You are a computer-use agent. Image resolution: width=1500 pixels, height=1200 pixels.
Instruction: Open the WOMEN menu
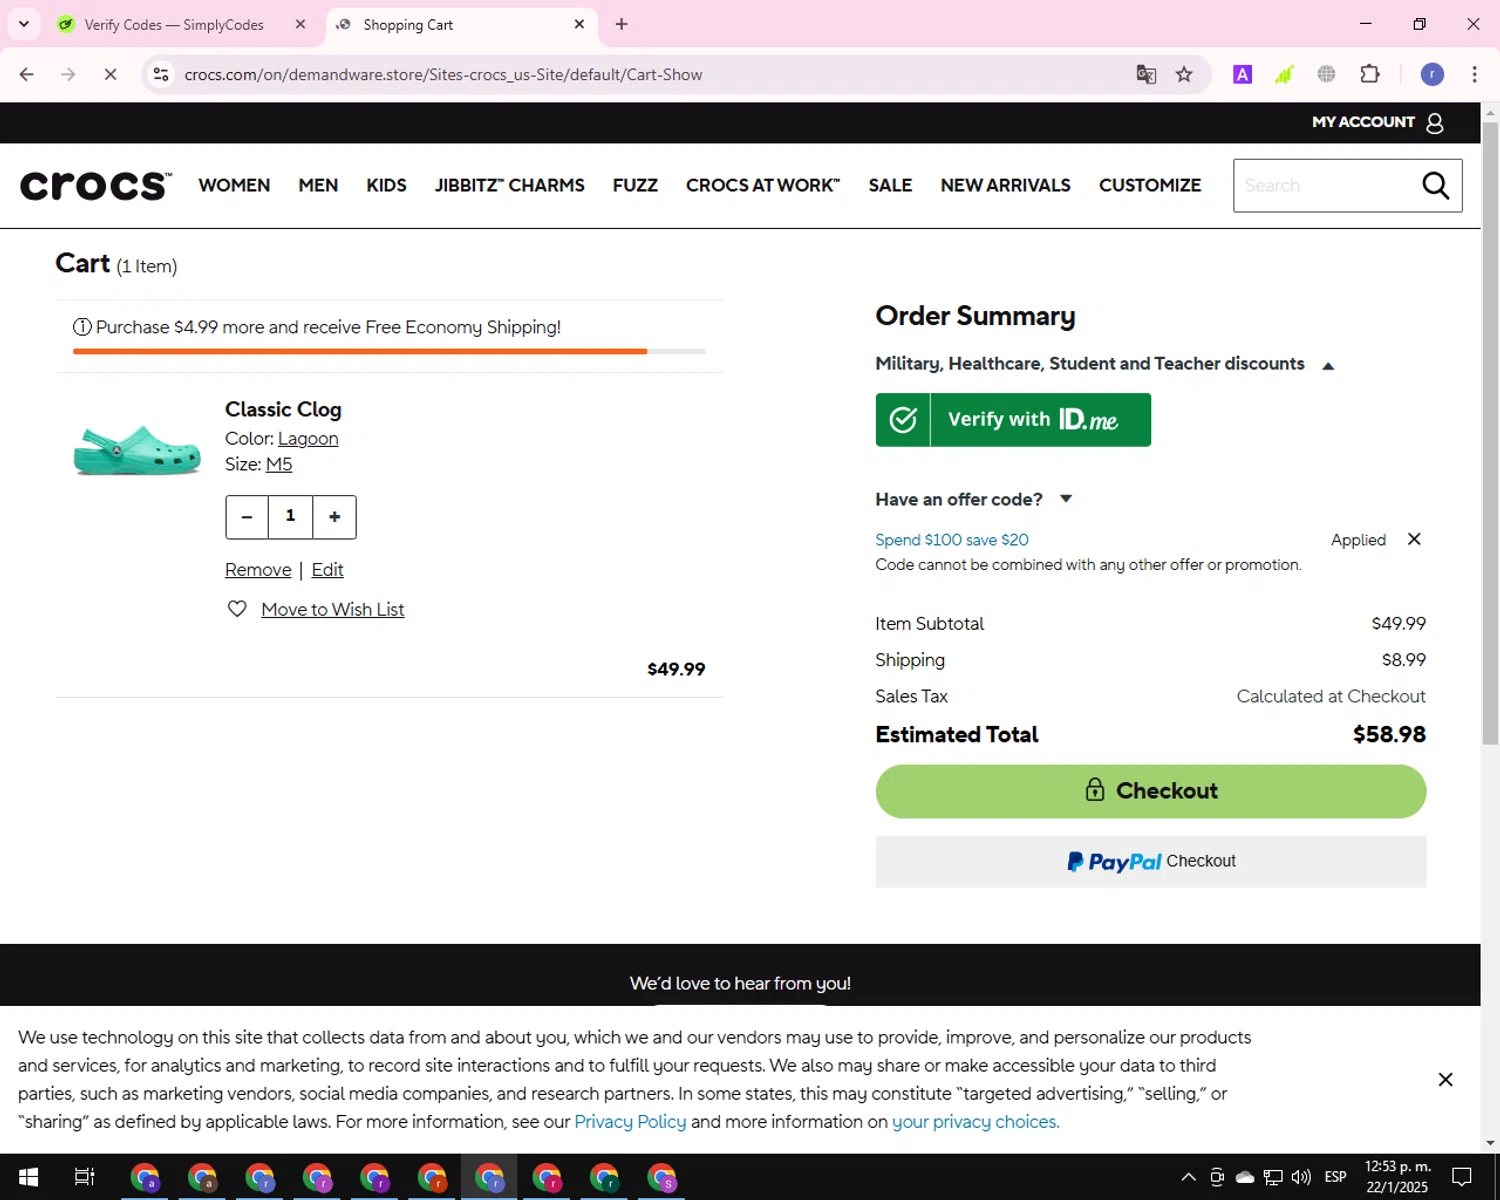click(234, 185)
